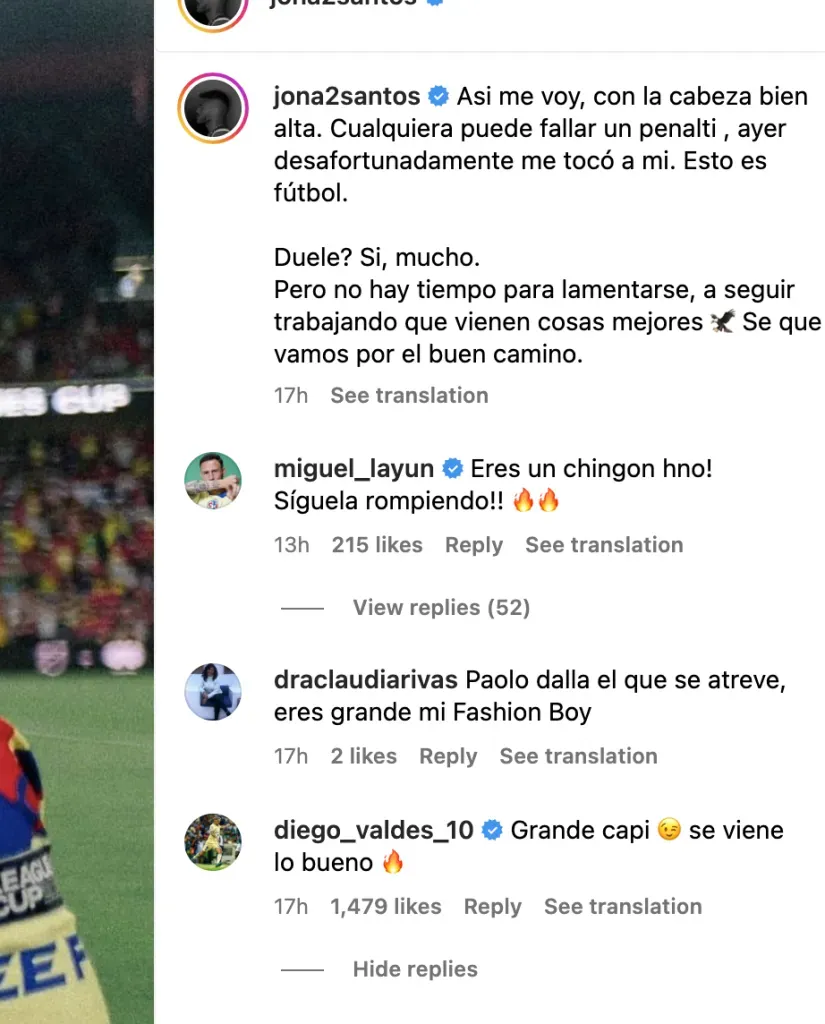View the 215 likes on miguel_layun comment
The width and height of the screenshot is (825, 1024).
377,545
